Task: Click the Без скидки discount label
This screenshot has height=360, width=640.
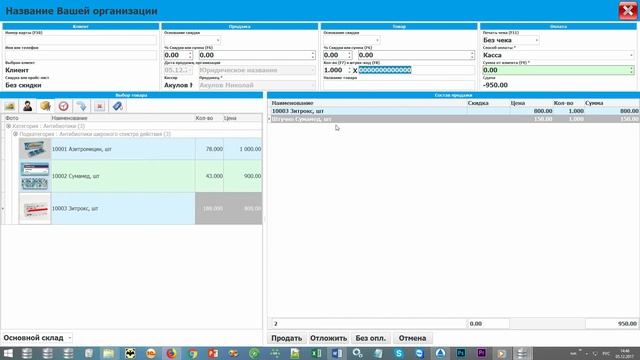Action: pos(23,85)
